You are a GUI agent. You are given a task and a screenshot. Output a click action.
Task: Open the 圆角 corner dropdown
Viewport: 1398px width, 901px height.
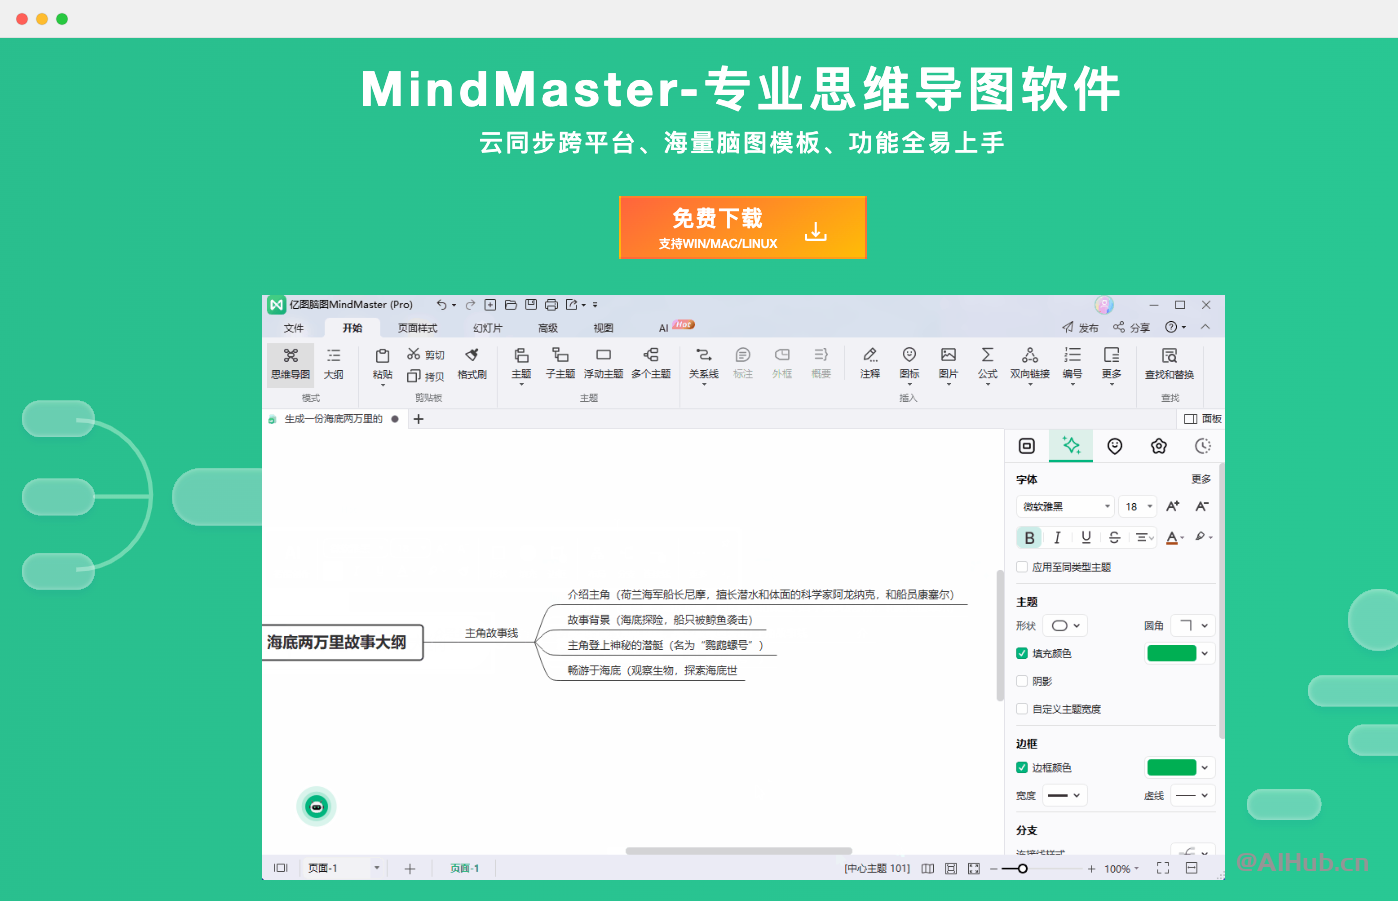[x=1192, y=625]
